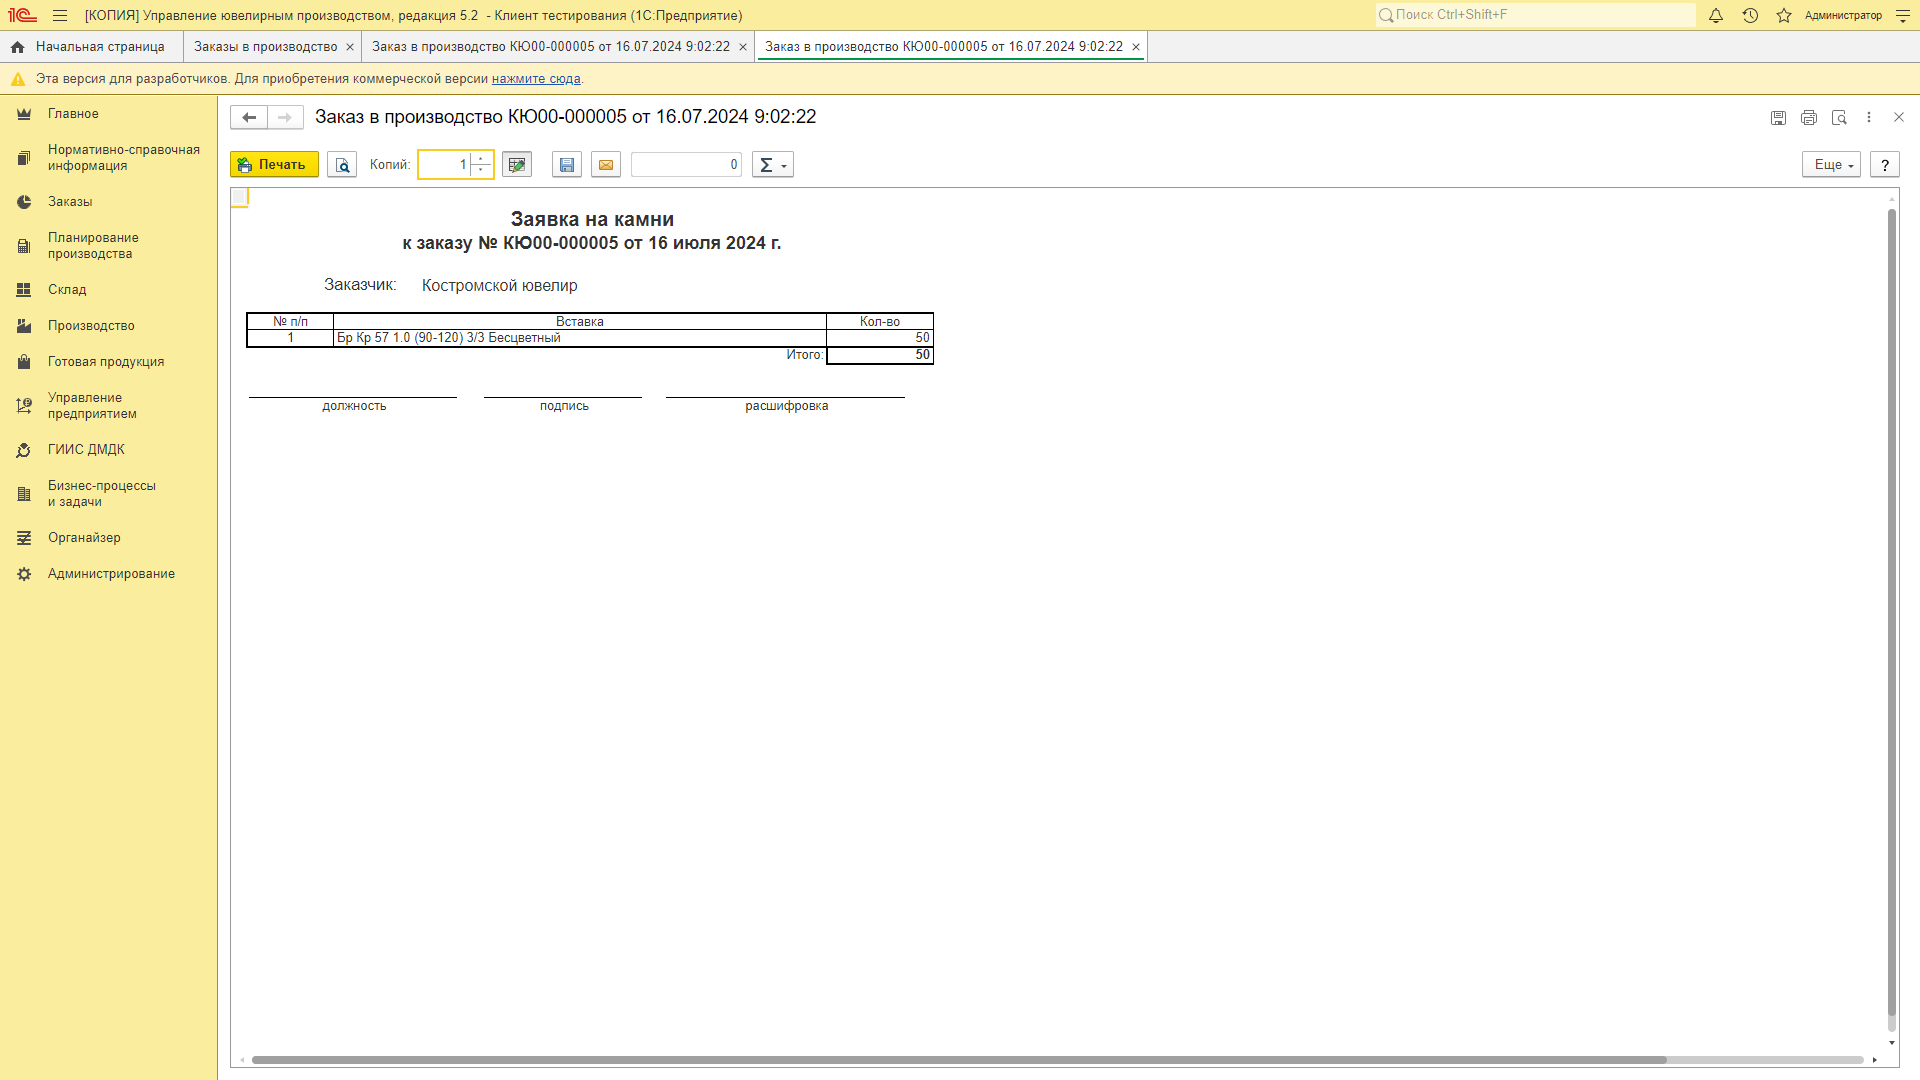Click the Готовая продукция bag icon
This screenshot has height=1080, width=1920.
click(x=24, y=362)
